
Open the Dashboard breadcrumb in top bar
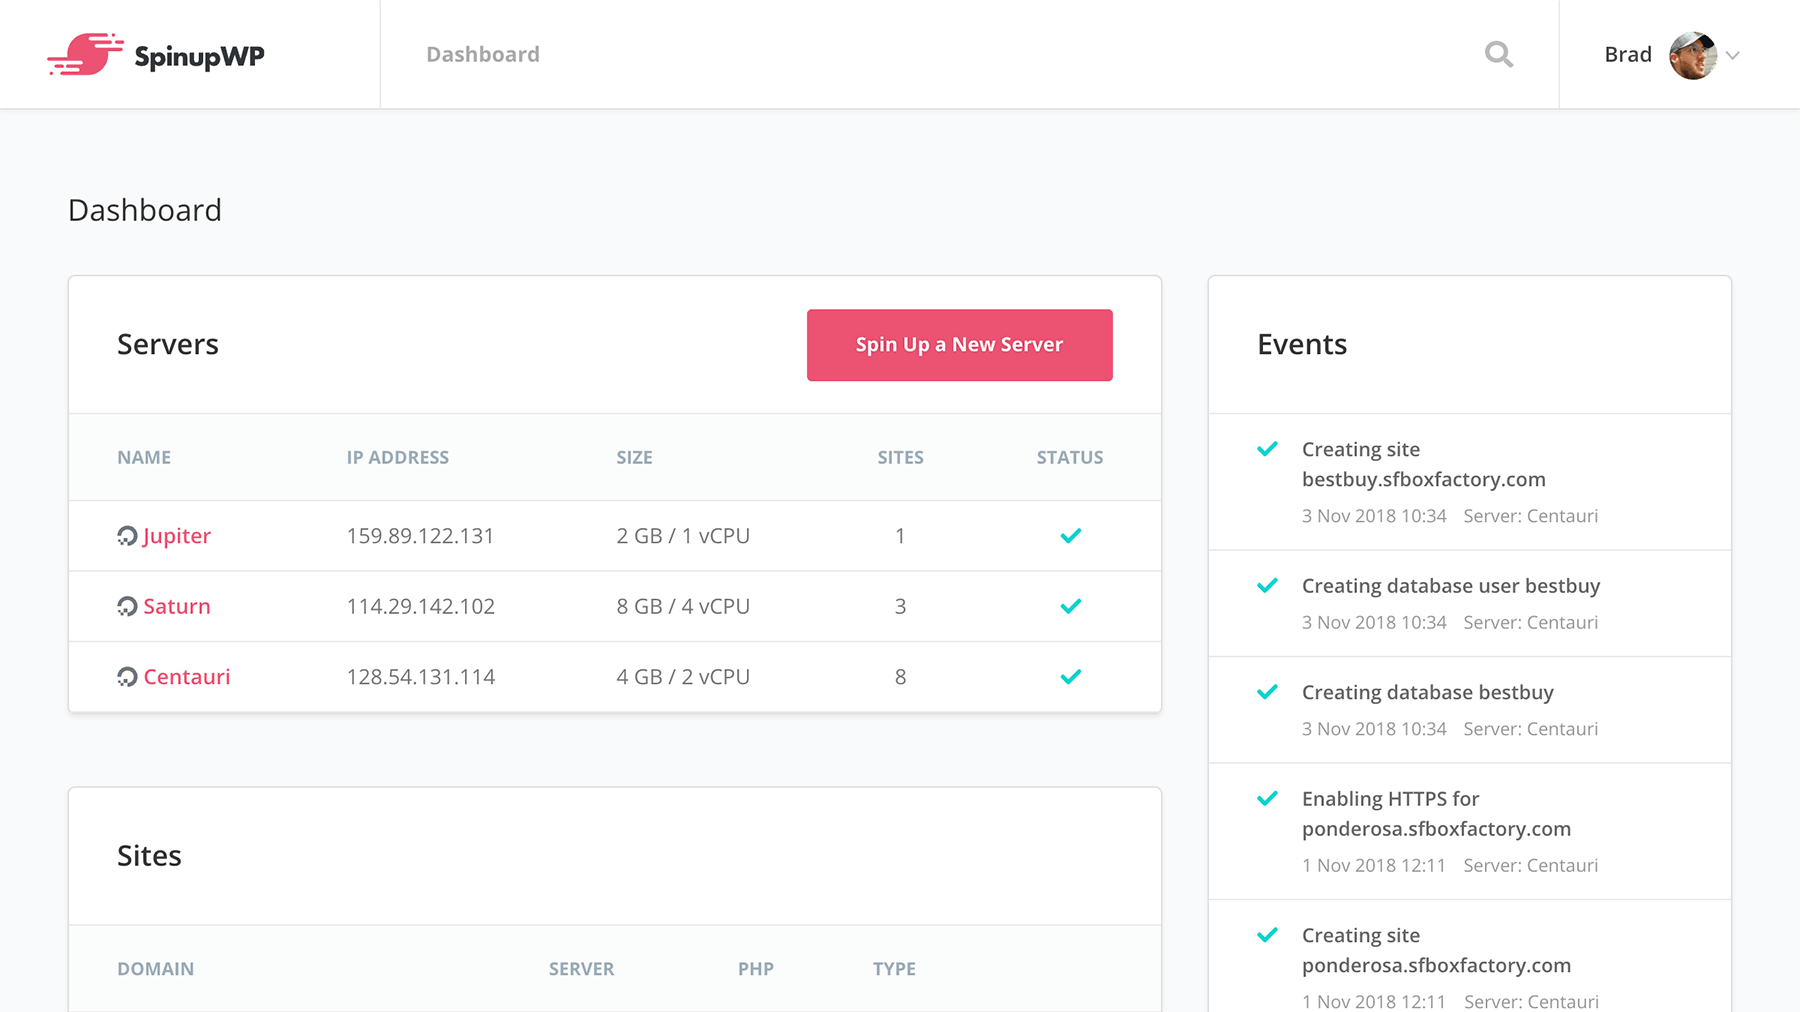coord(483,54)
